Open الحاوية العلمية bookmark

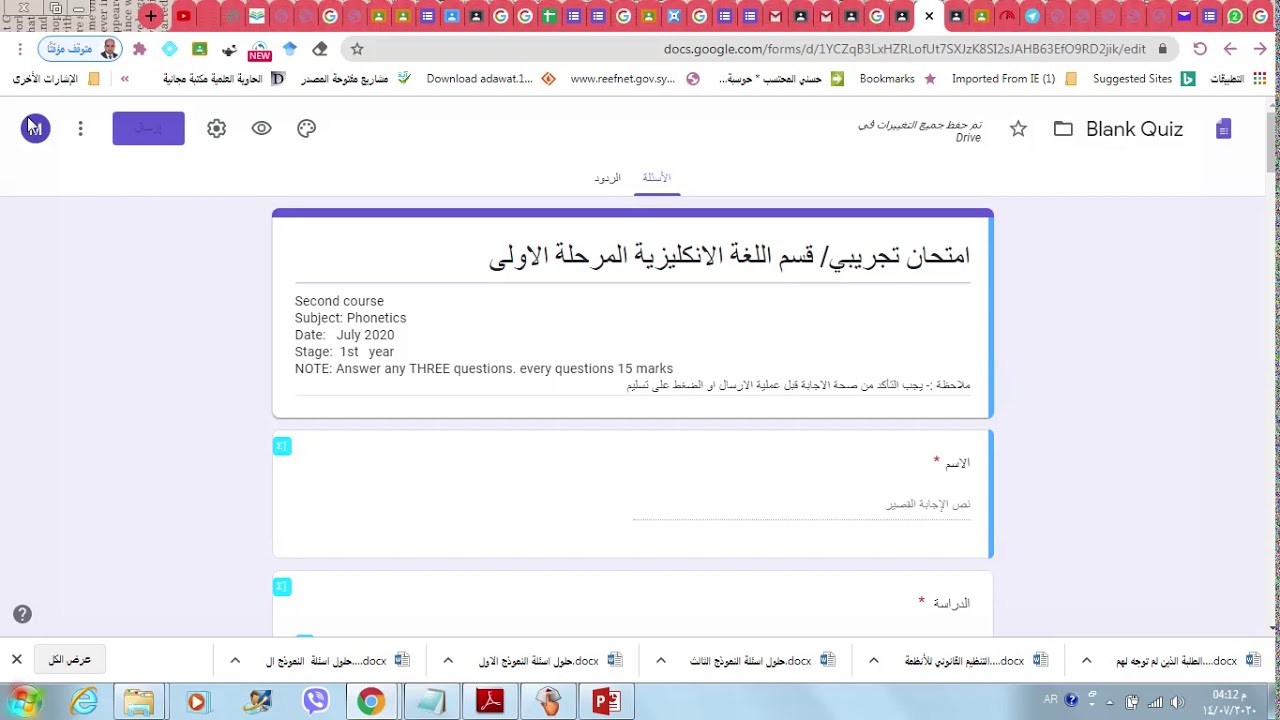point(224,79)
